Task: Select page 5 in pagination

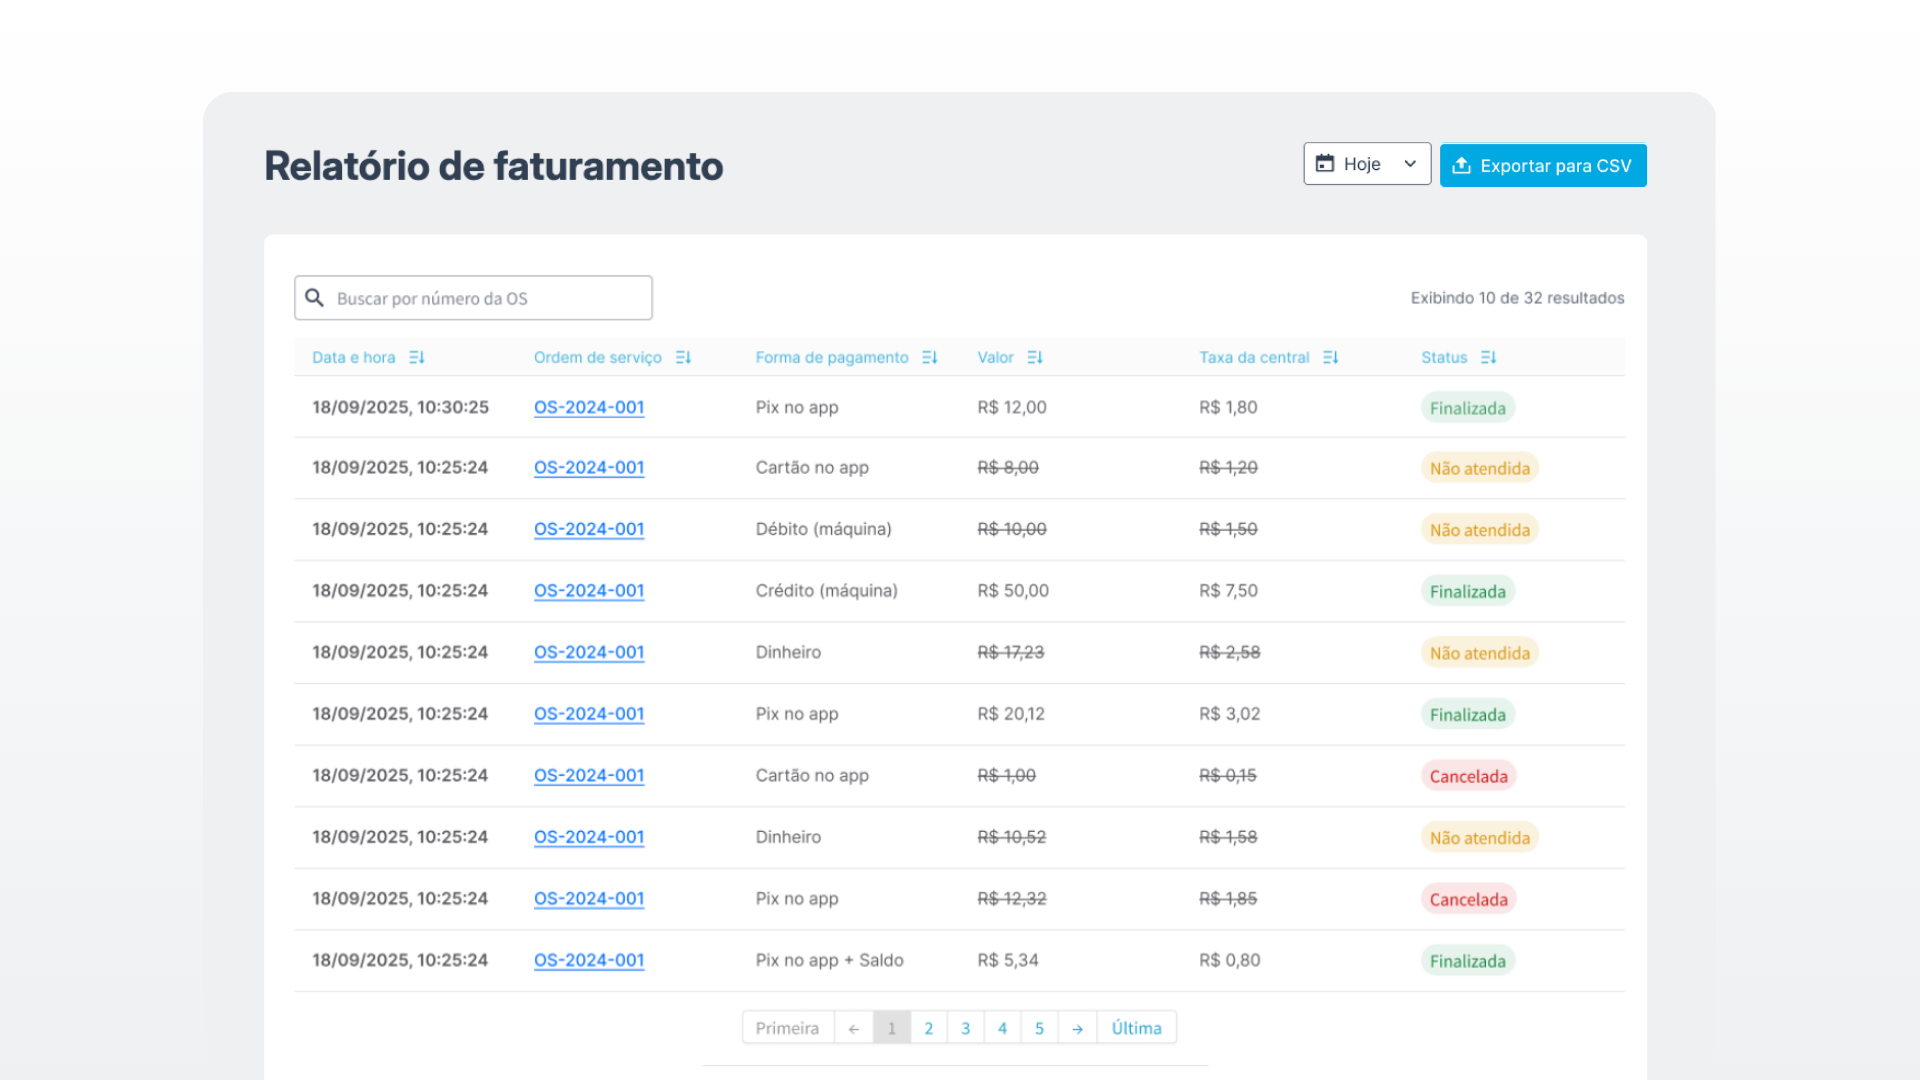Action: [x=1039, y=1028]
